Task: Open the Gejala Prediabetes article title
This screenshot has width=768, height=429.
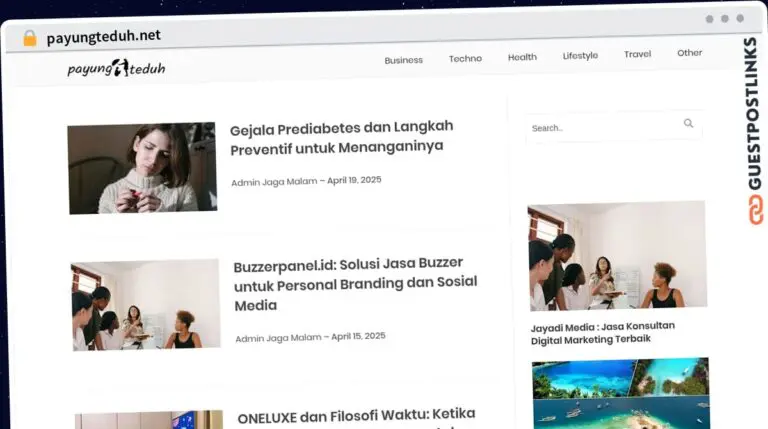Action: (341, 137)
